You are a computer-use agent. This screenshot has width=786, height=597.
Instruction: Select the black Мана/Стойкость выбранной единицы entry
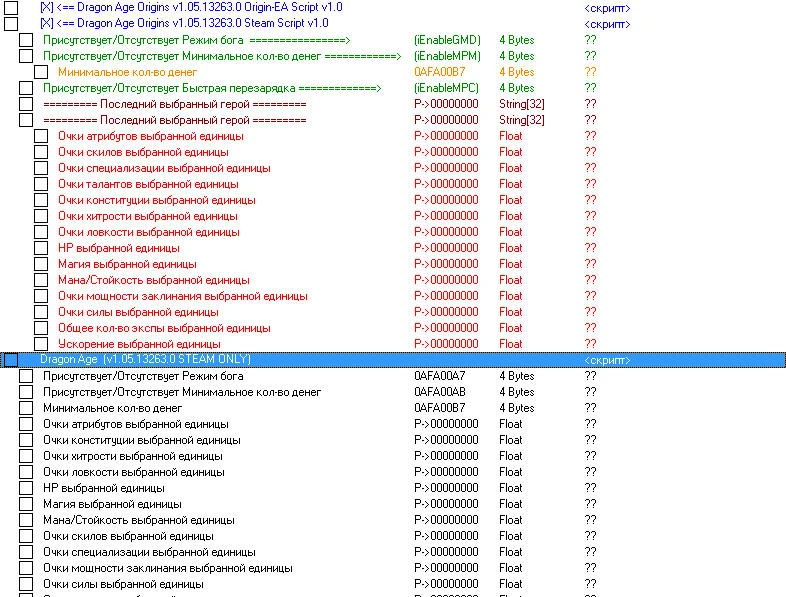click(139, 520)
